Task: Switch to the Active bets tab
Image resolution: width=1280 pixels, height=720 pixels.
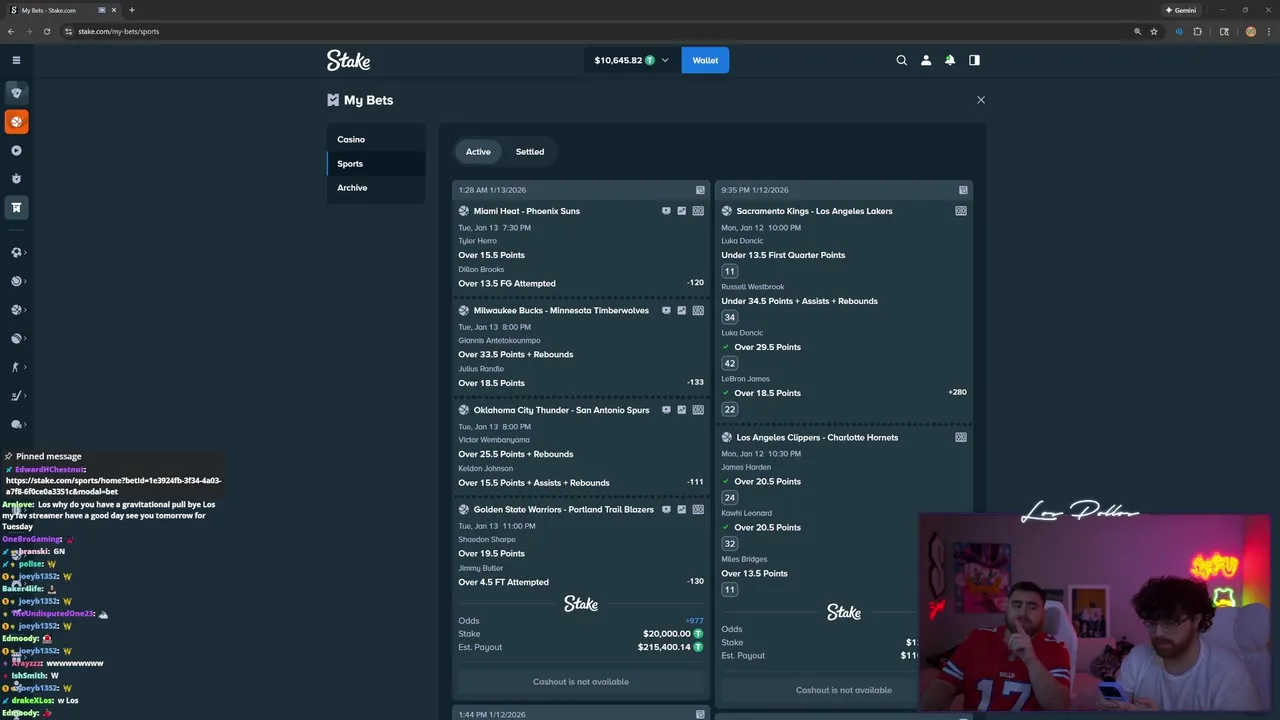Action: [478, 152]
